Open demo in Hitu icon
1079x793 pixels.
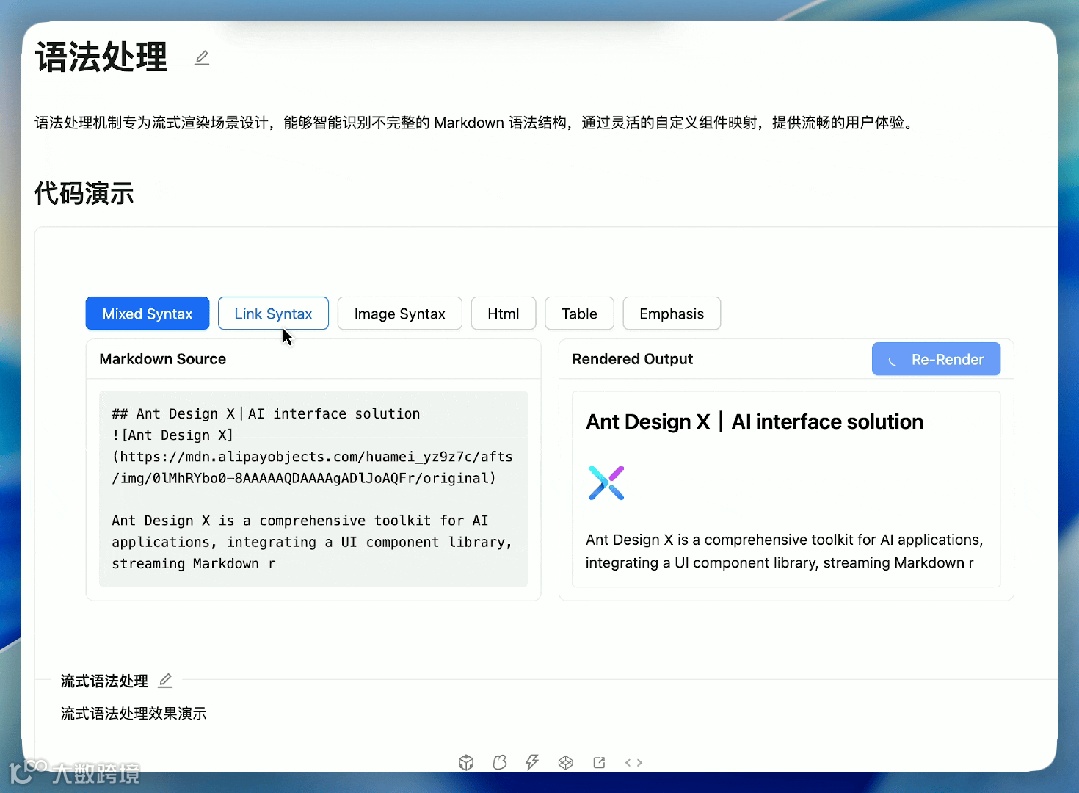click(500, 762)
